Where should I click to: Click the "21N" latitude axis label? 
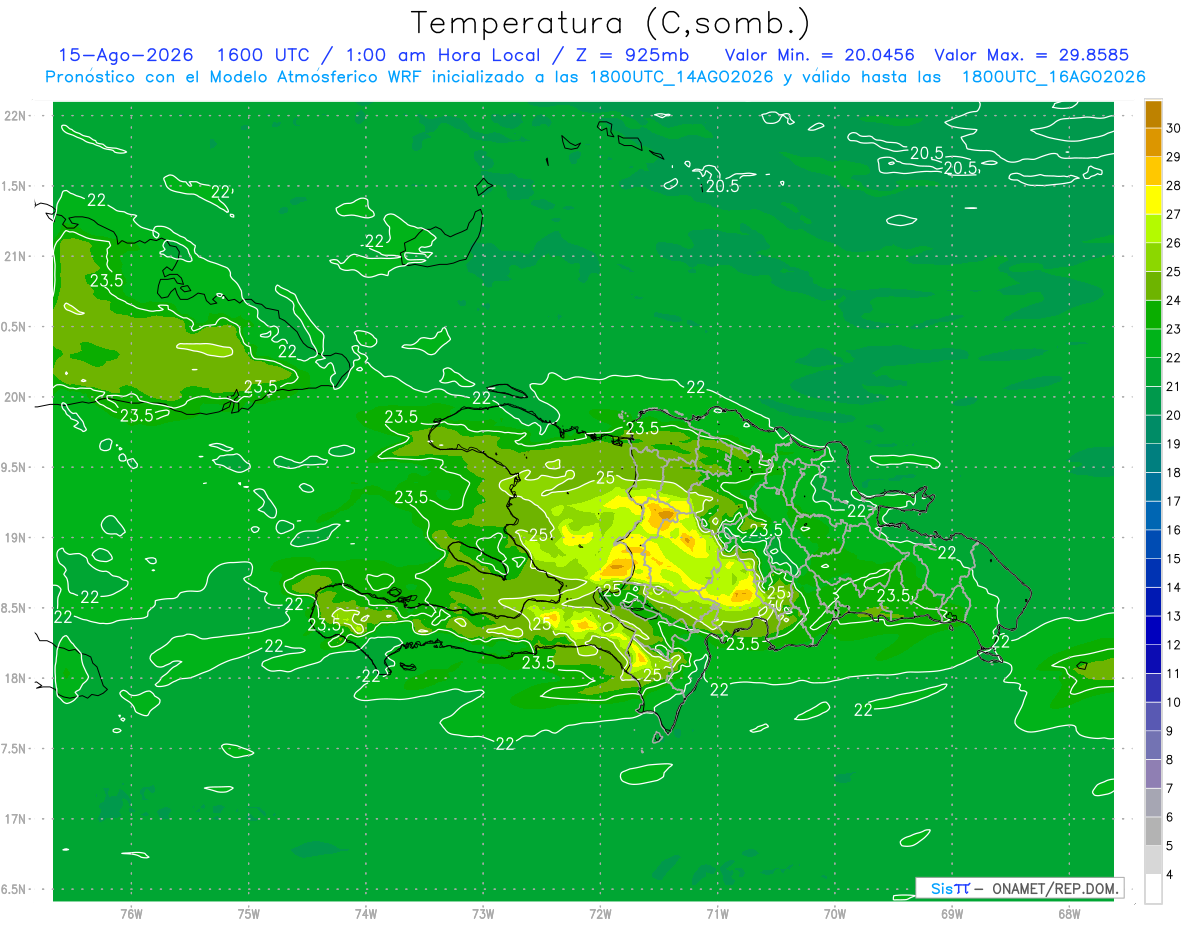[17, 256]
